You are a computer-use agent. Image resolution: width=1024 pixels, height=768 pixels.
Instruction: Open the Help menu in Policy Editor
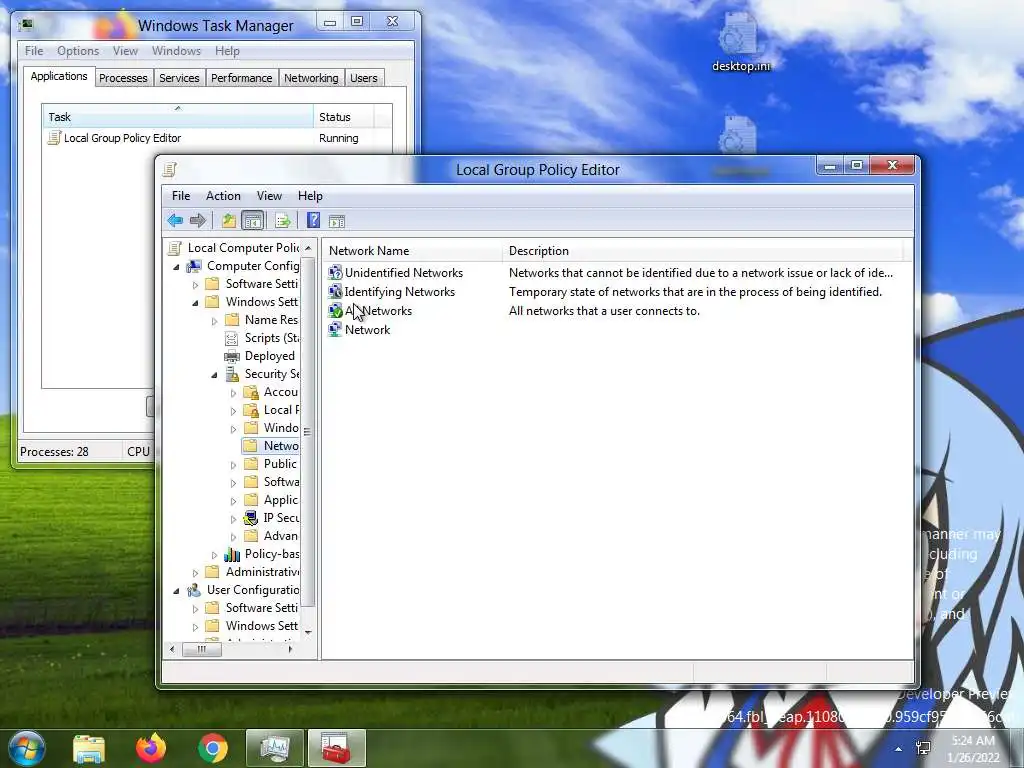coord(310,196)
